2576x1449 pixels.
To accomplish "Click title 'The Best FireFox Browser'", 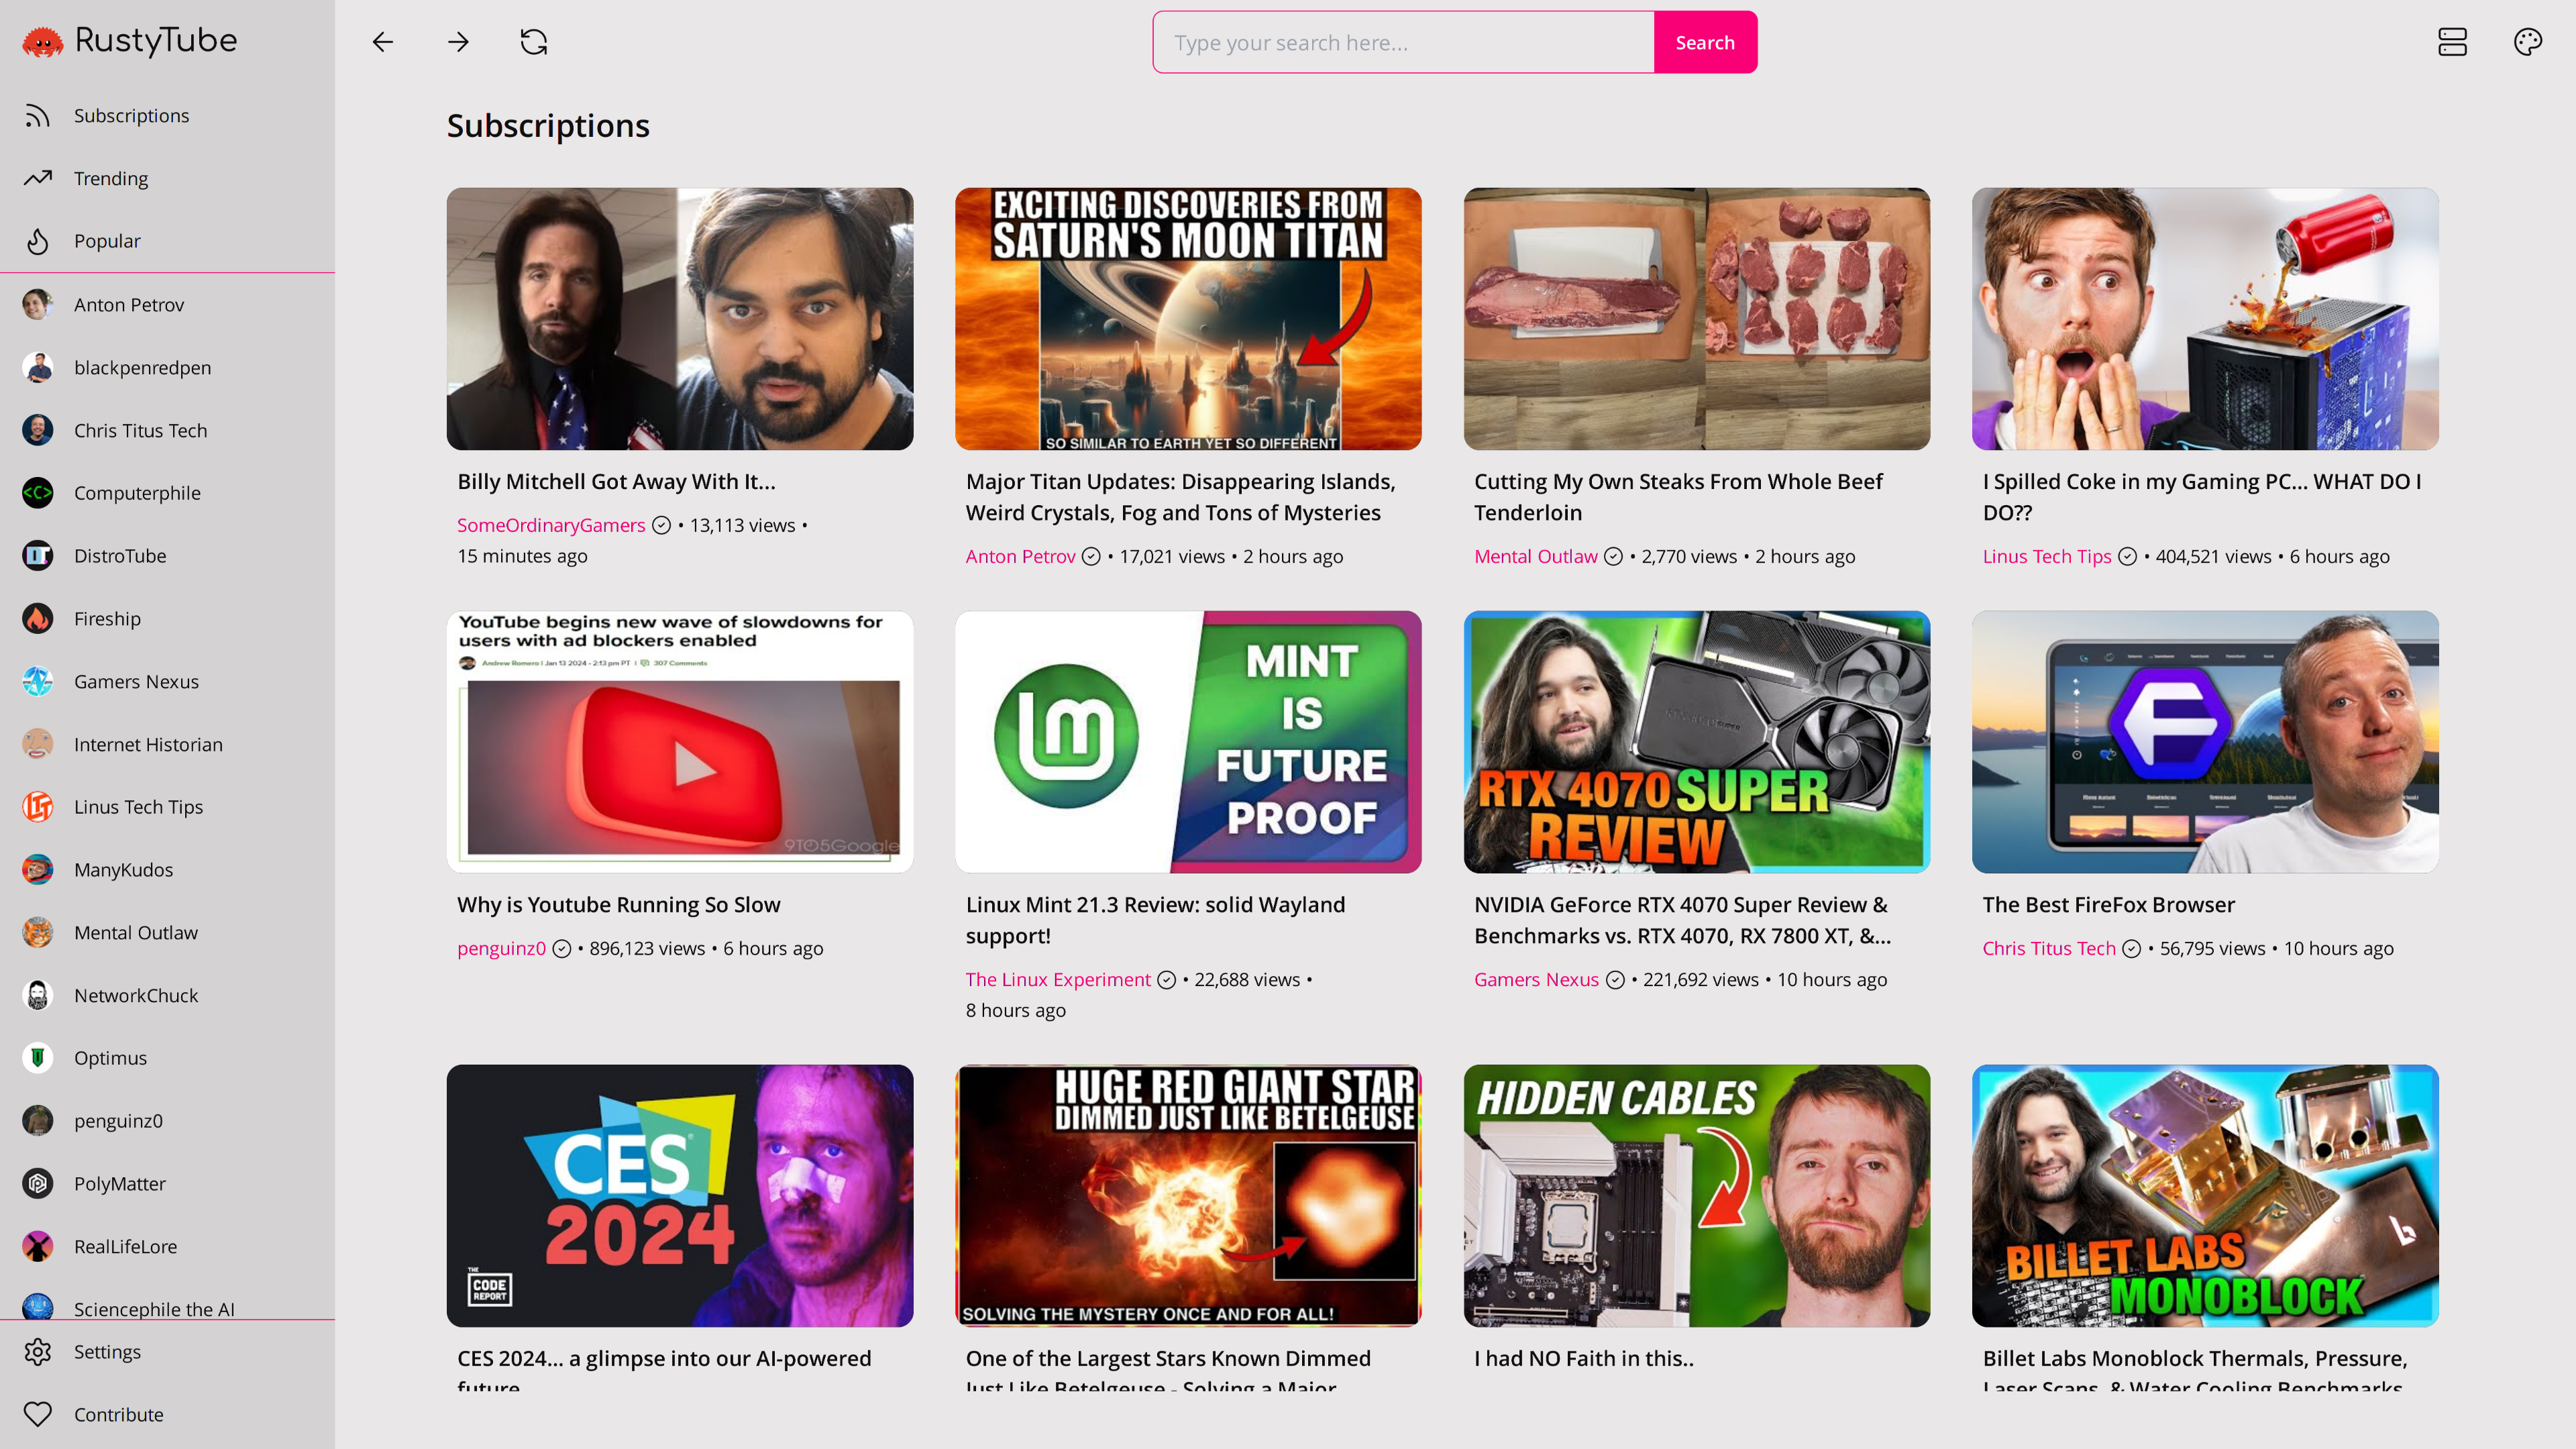I will click(2108, 905).
